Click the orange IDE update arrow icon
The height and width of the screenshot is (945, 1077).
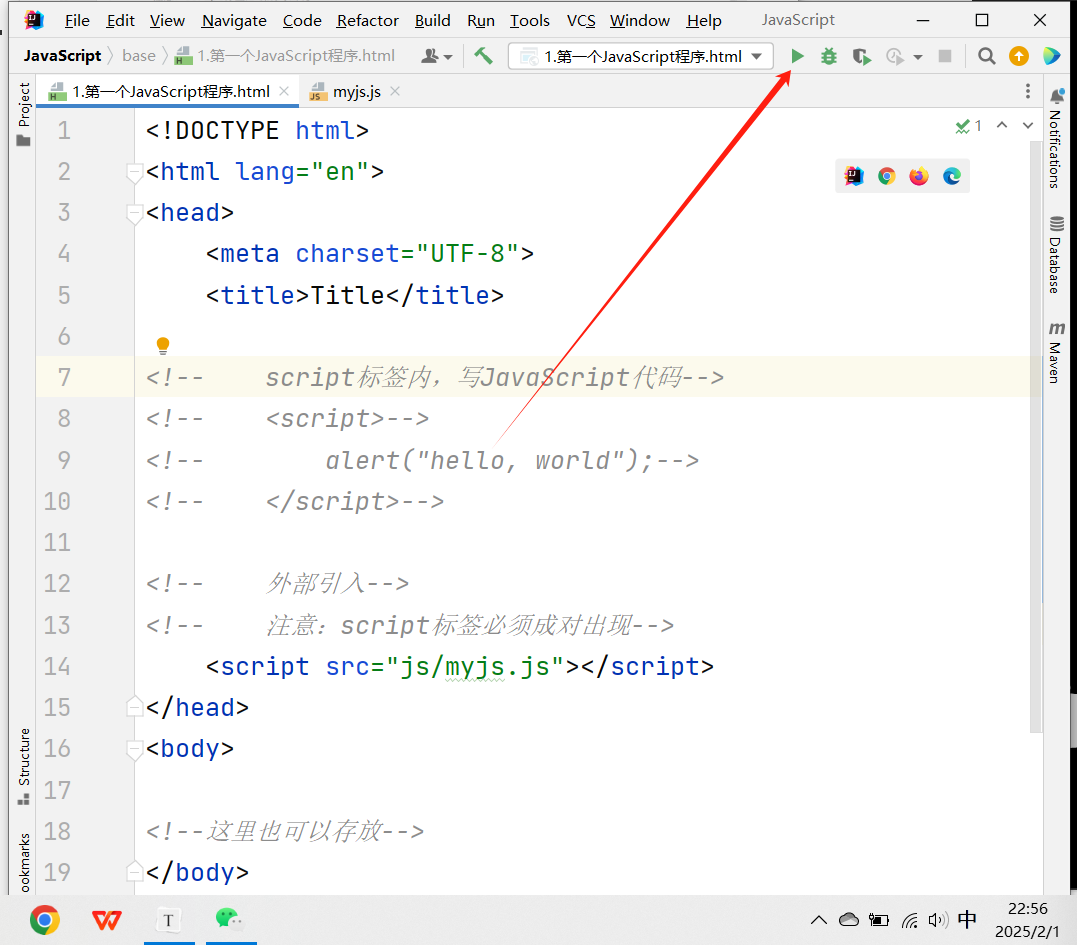[1019, 56]
